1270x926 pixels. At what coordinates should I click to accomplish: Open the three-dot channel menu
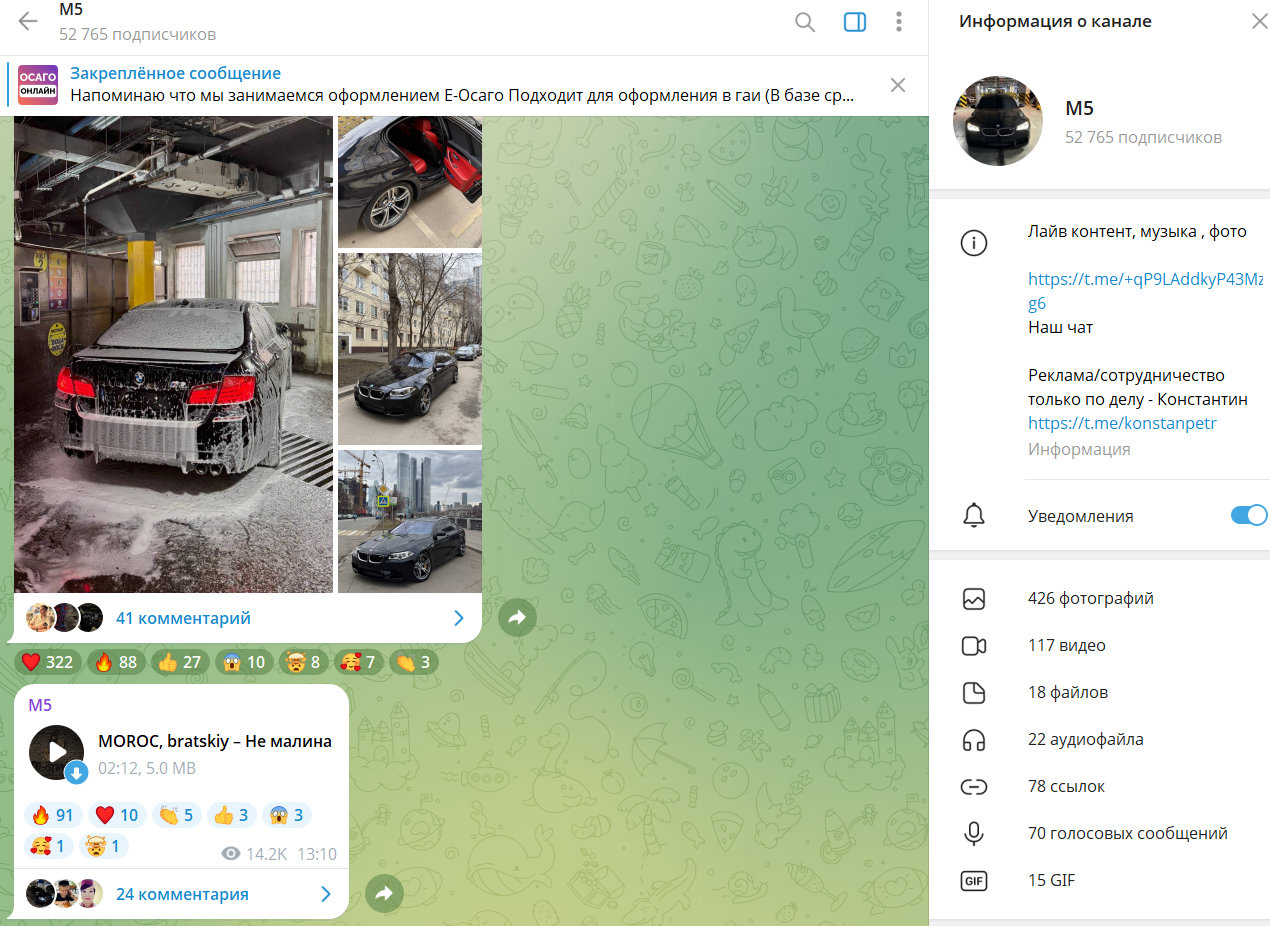click(899, 22)
